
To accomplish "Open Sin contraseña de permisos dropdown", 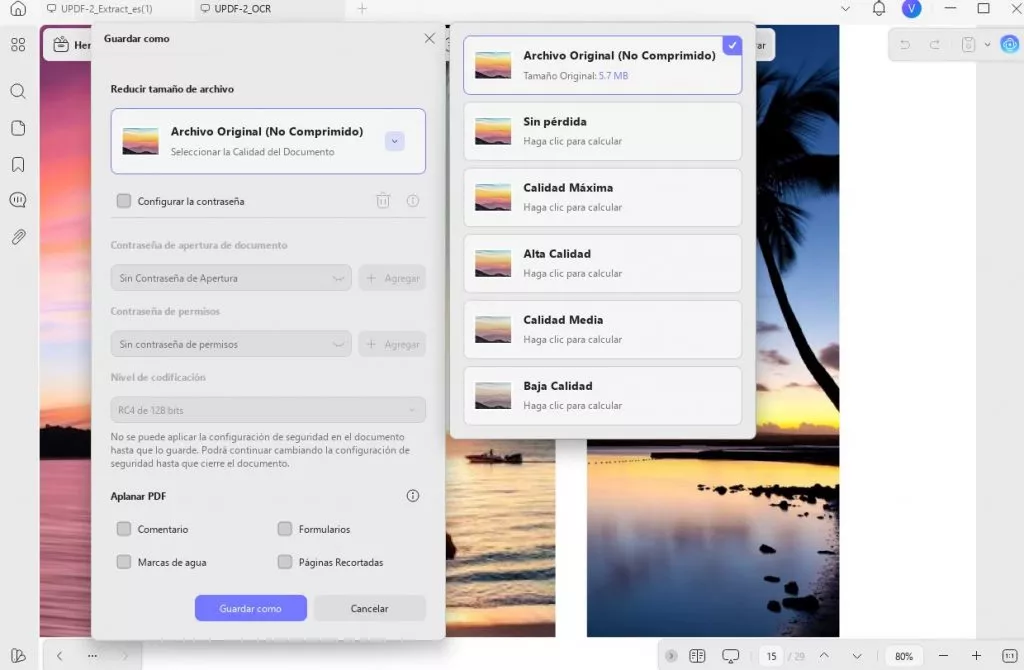I will click(231, 344).
